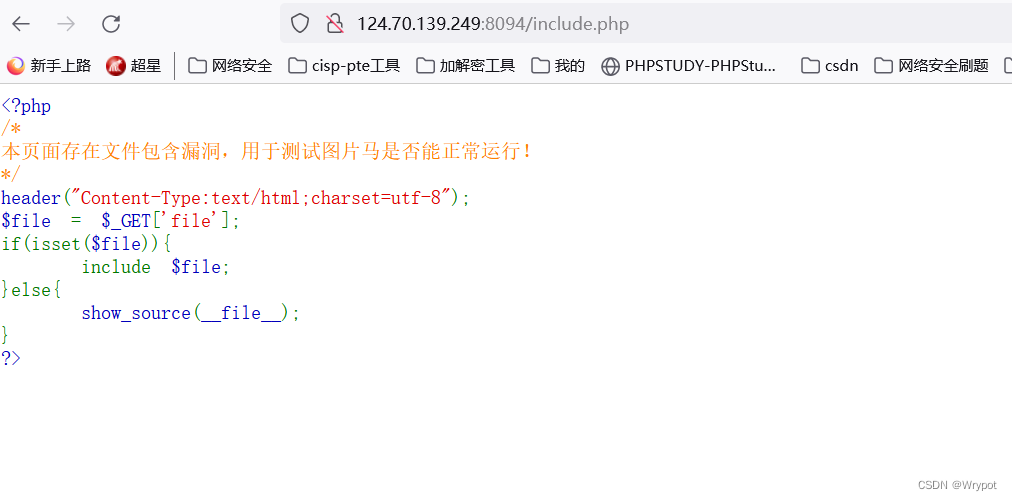Focus the address bar URL include.php

point(493,24)
